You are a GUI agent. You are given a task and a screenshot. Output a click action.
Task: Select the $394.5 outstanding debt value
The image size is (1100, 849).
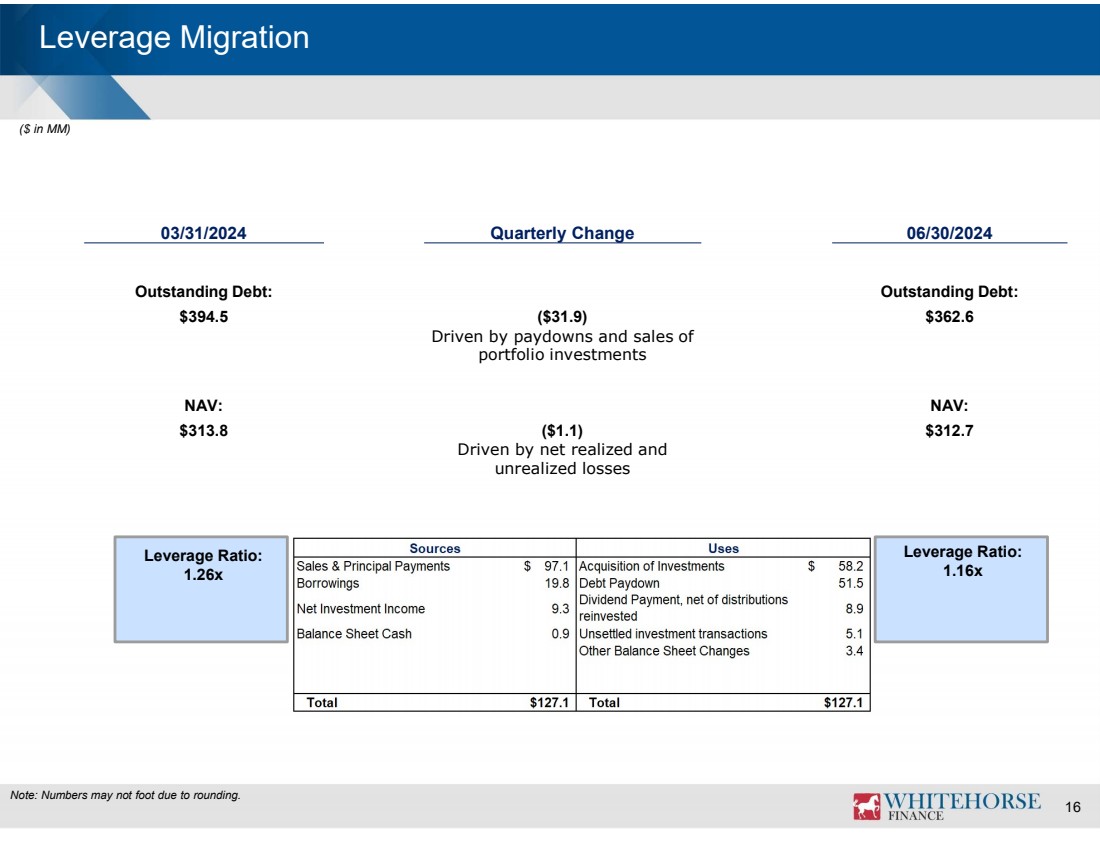pos(203,316)
